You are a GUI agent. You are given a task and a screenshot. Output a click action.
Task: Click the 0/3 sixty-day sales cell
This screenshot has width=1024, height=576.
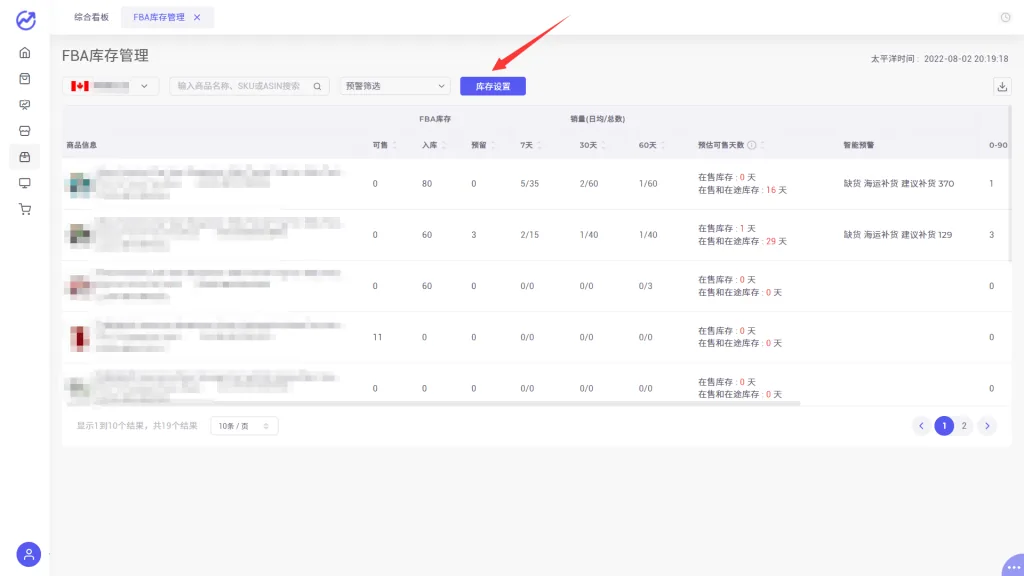pos(645,286)
